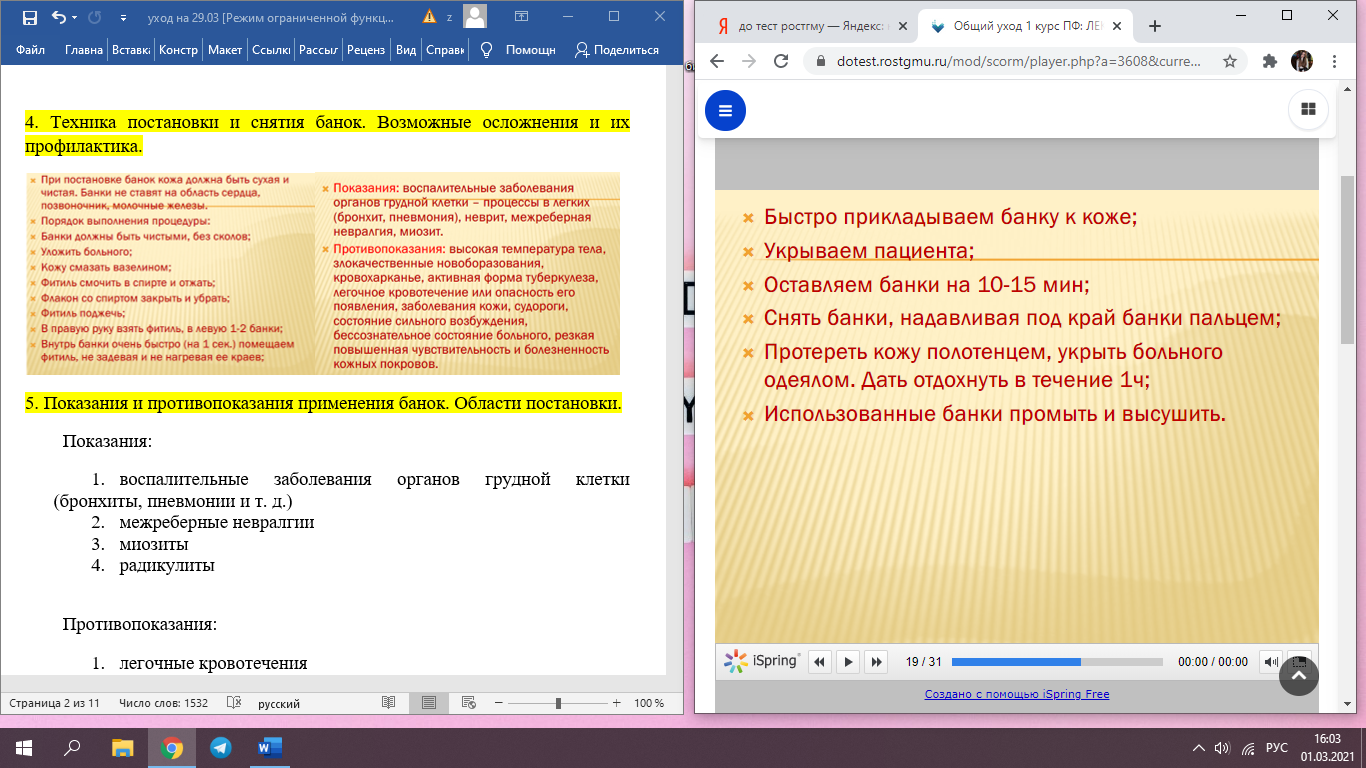Bookmark this page with the star icon
This screenshot has height=768, width=1366.
pos(1230,61)
